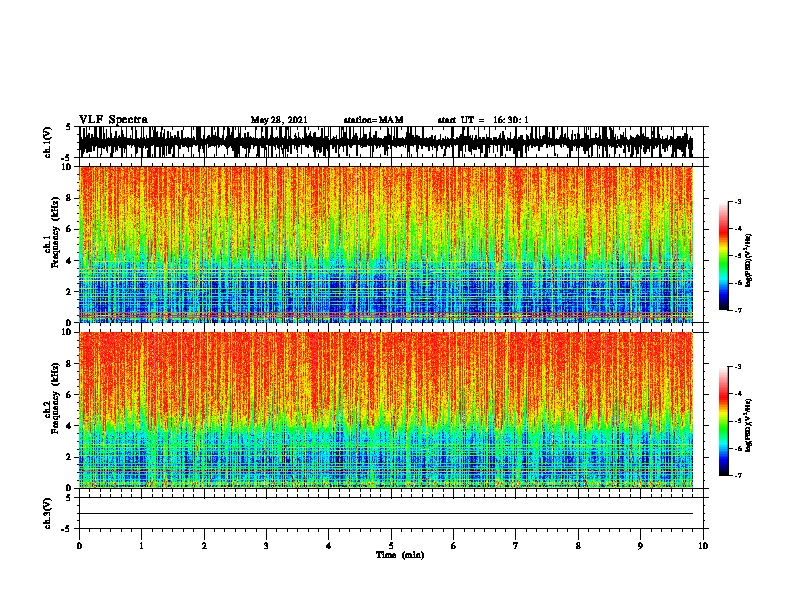This screenshot has width=792, height=612.
Task: Click time axis tick label 8
Action: (578, 546)
